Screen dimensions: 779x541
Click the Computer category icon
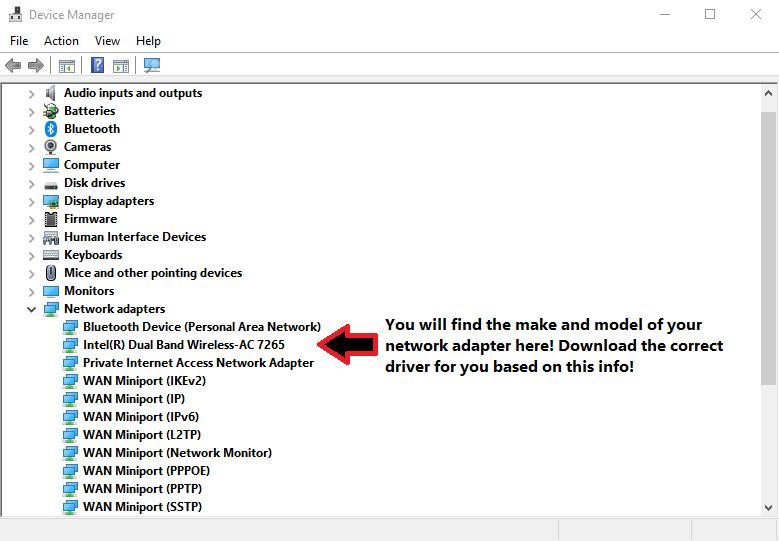click(51, 165)
